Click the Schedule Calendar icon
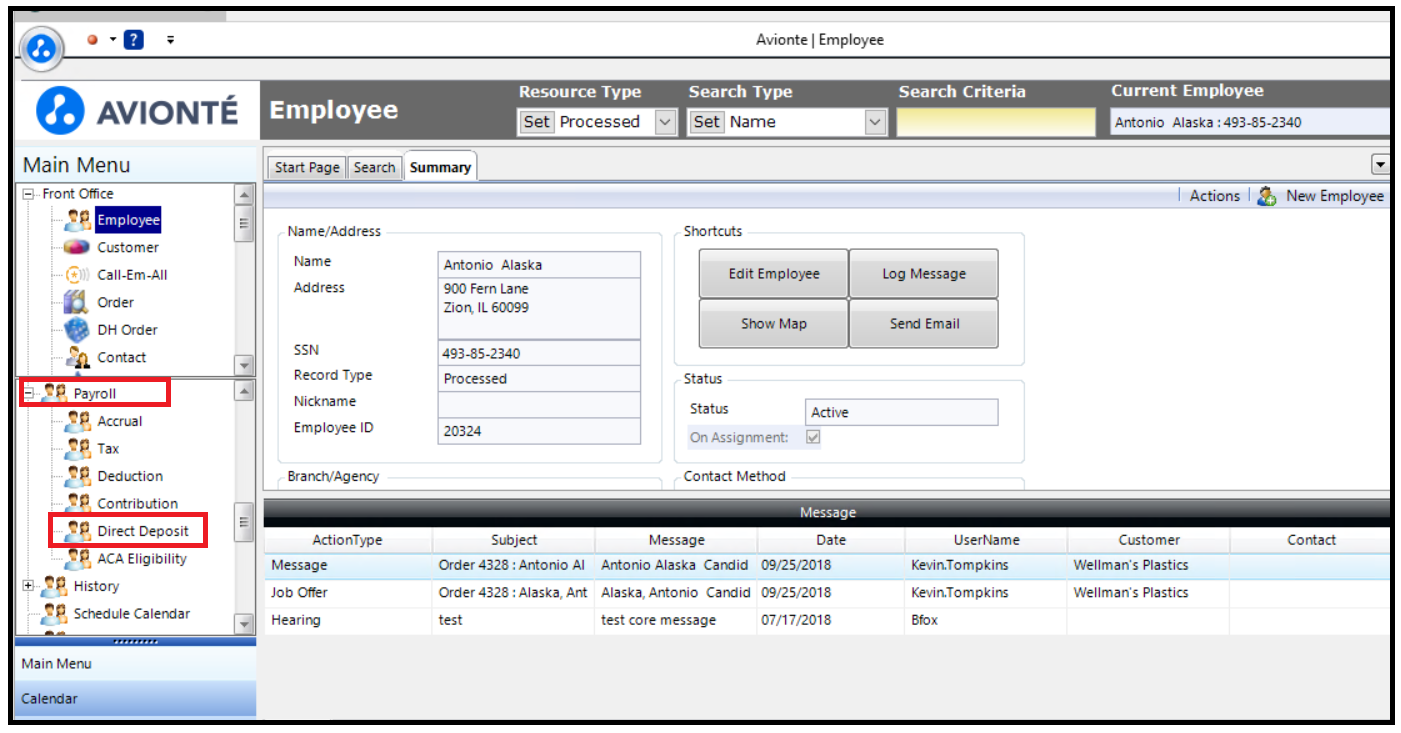This screenshot has width=1401, height=733. (54, 614)
